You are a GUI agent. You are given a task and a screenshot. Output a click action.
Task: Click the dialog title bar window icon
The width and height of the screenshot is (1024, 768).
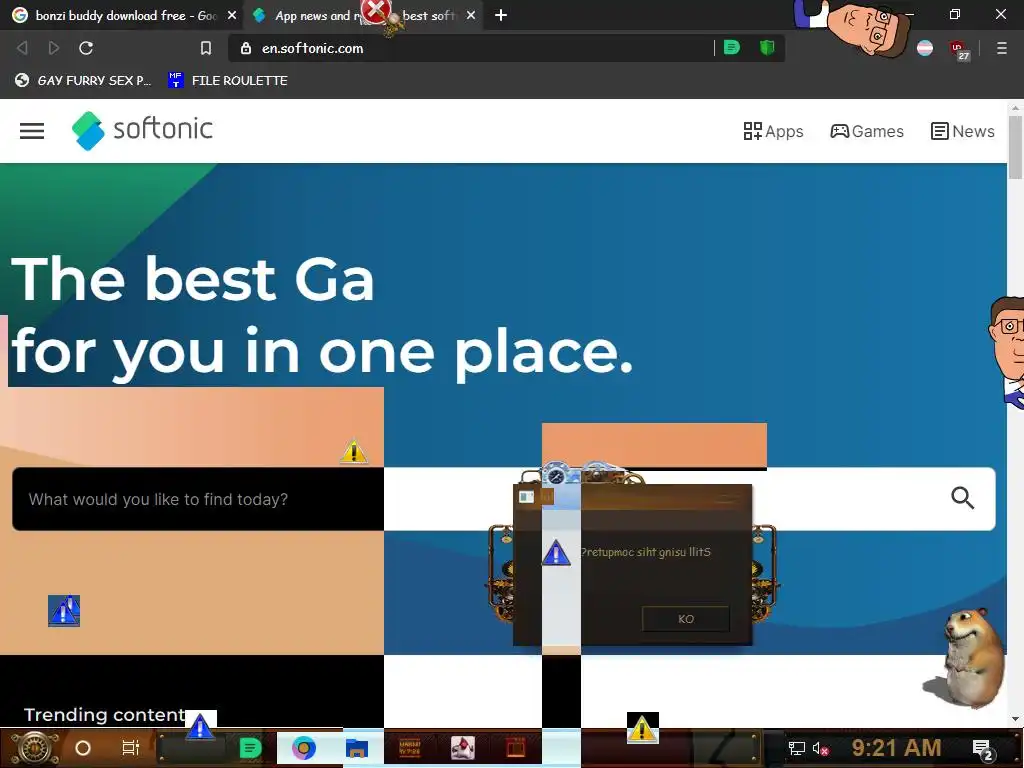[x=526, y=497]
